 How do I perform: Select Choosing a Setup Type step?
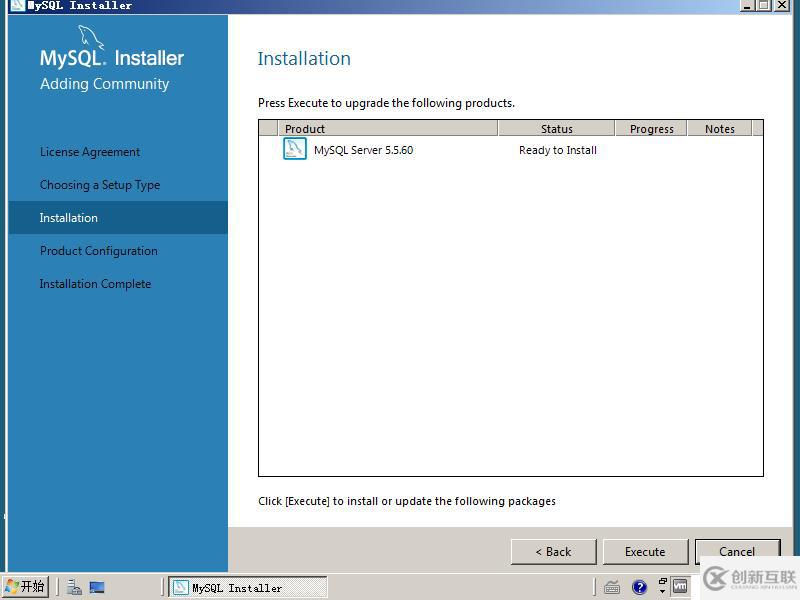100,185
